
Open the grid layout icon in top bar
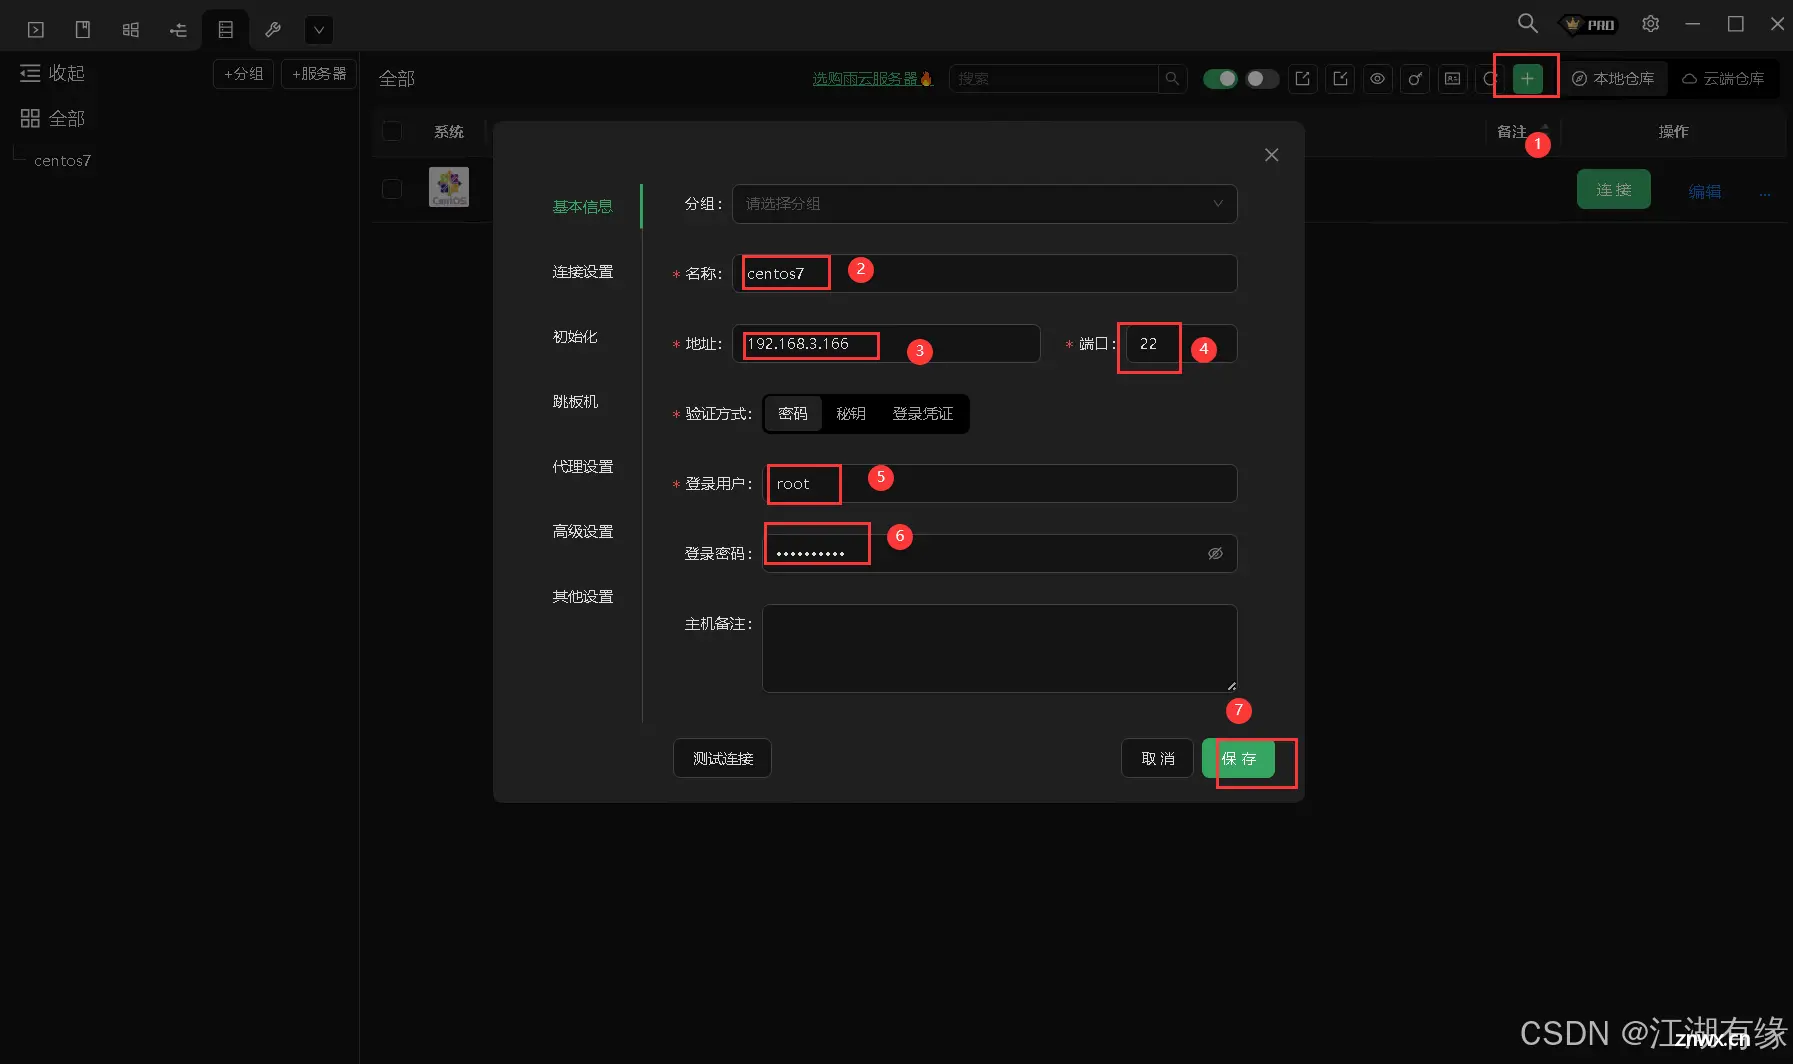131,29
